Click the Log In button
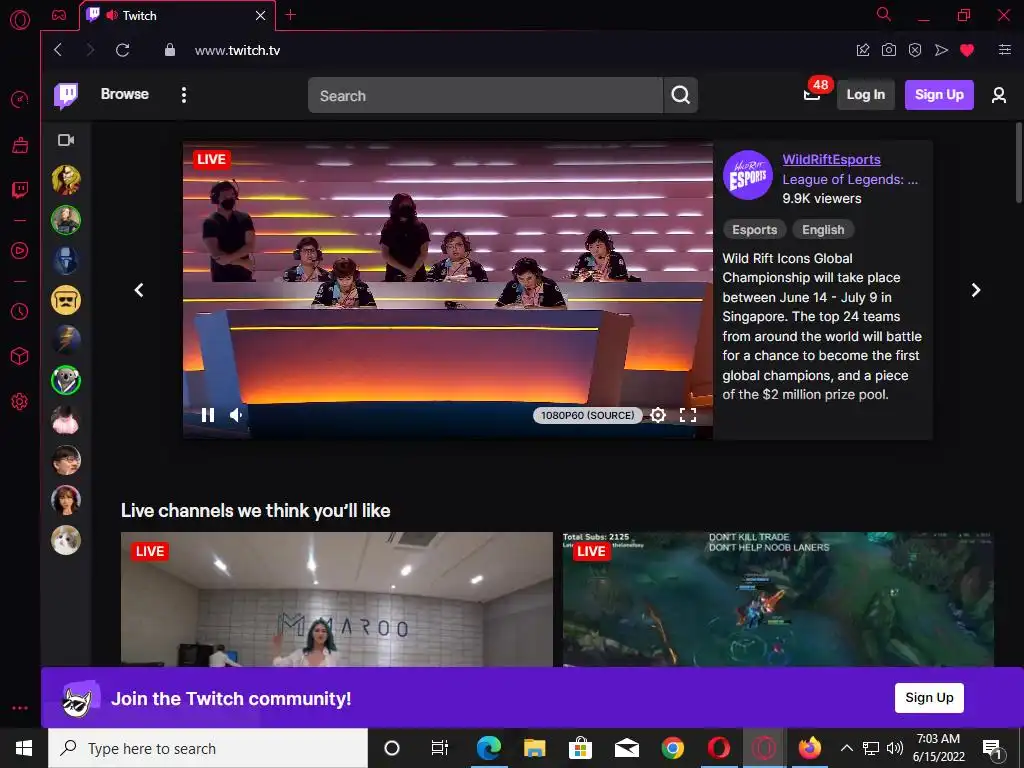Viewport: 1024px width, 768px height. 865,95
